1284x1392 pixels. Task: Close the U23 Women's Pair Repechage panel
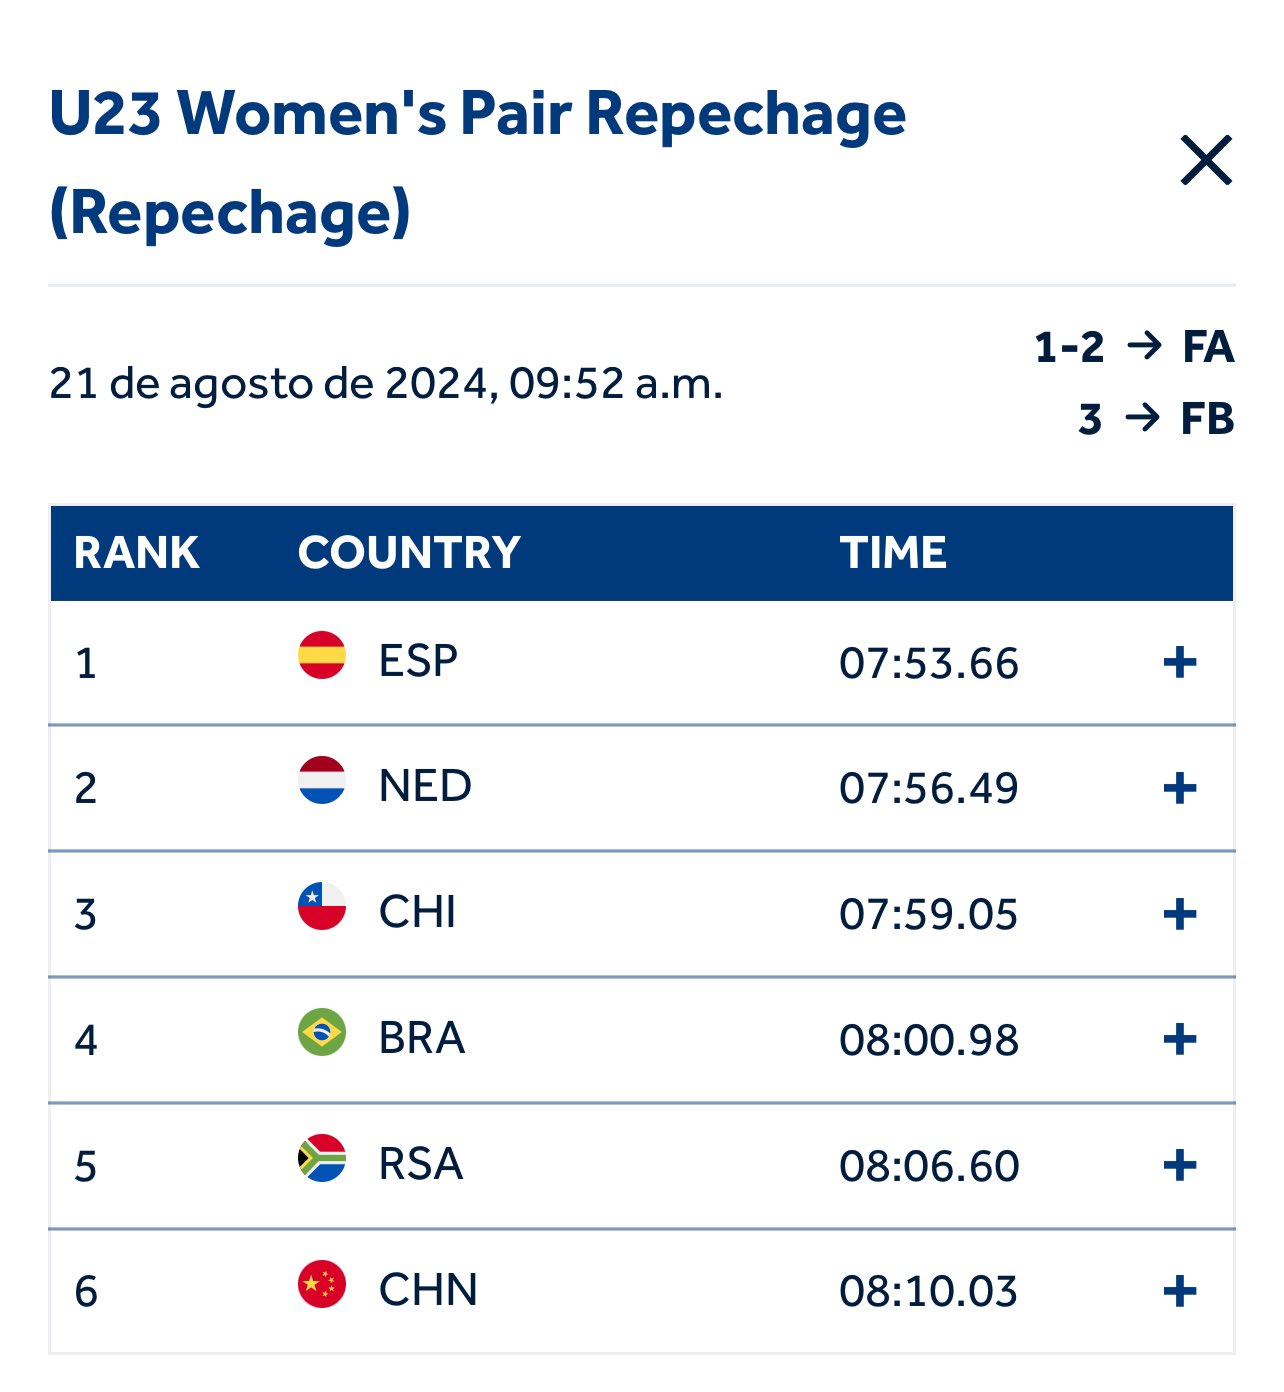pos(1205,161)
